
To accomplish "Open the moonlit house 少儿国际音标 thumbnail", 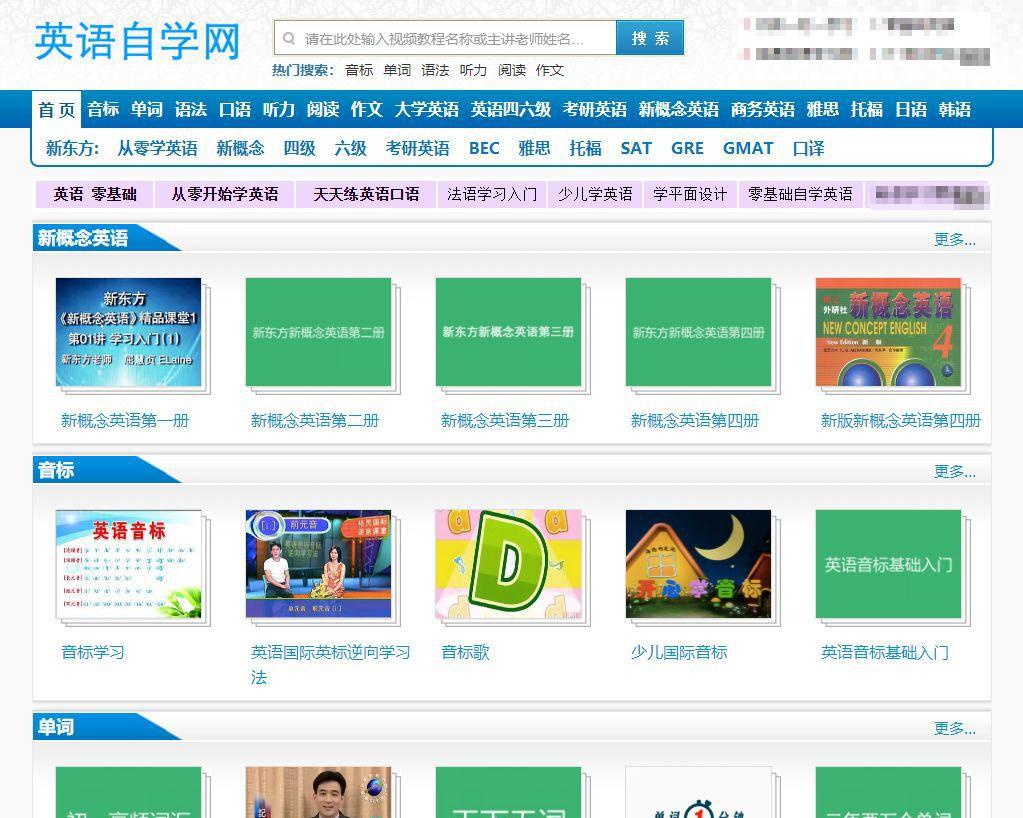I will tap(698, 564).
